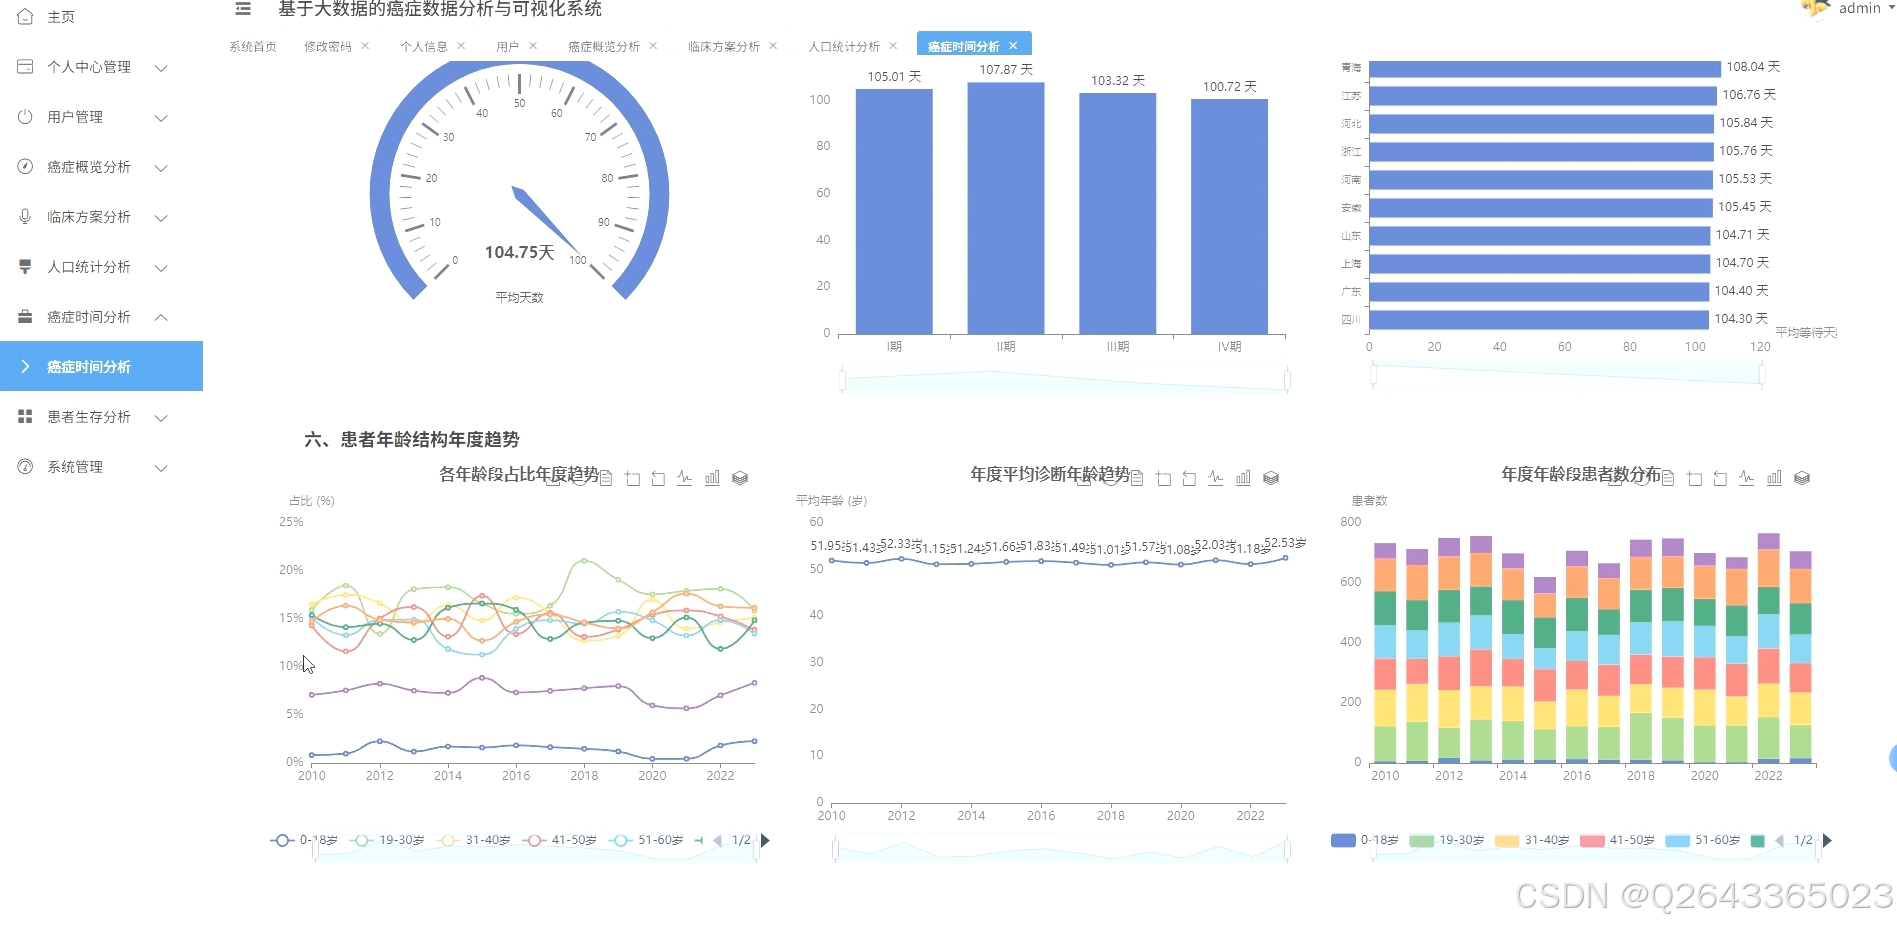The height and width of the screenshot is (928, 1897).
Task: Toggle 31-40岁 series in line chart legend
Action: pos(474,840)
